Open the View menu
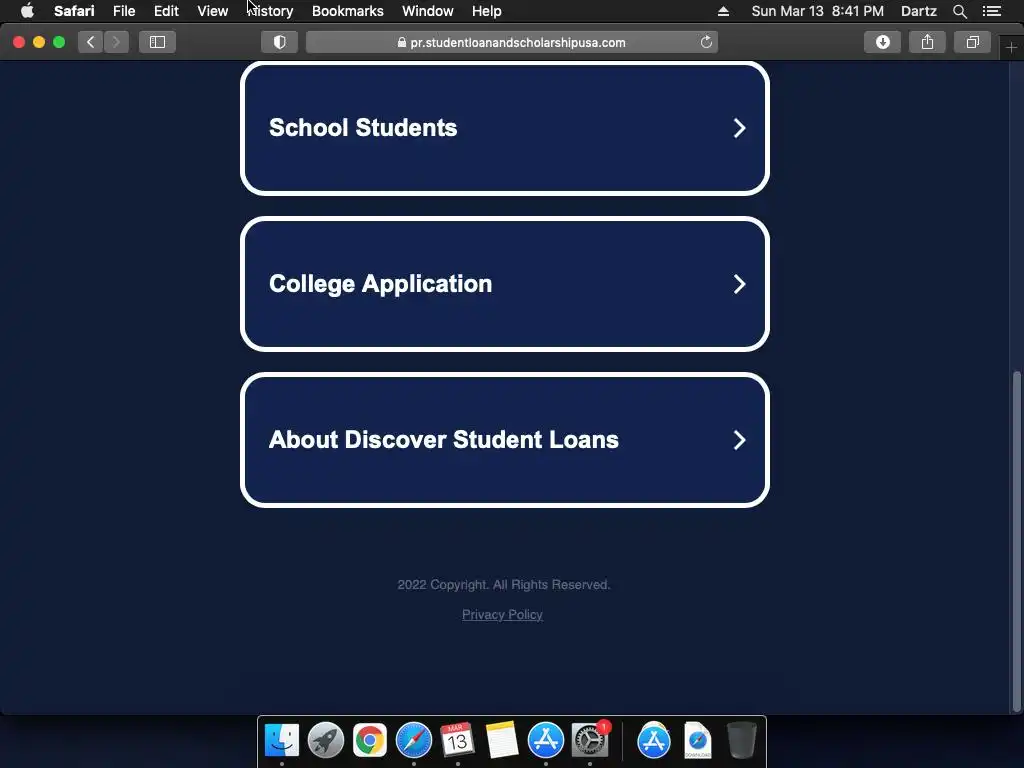Viewport: 1024px width, 768px height. coord(212,11)
